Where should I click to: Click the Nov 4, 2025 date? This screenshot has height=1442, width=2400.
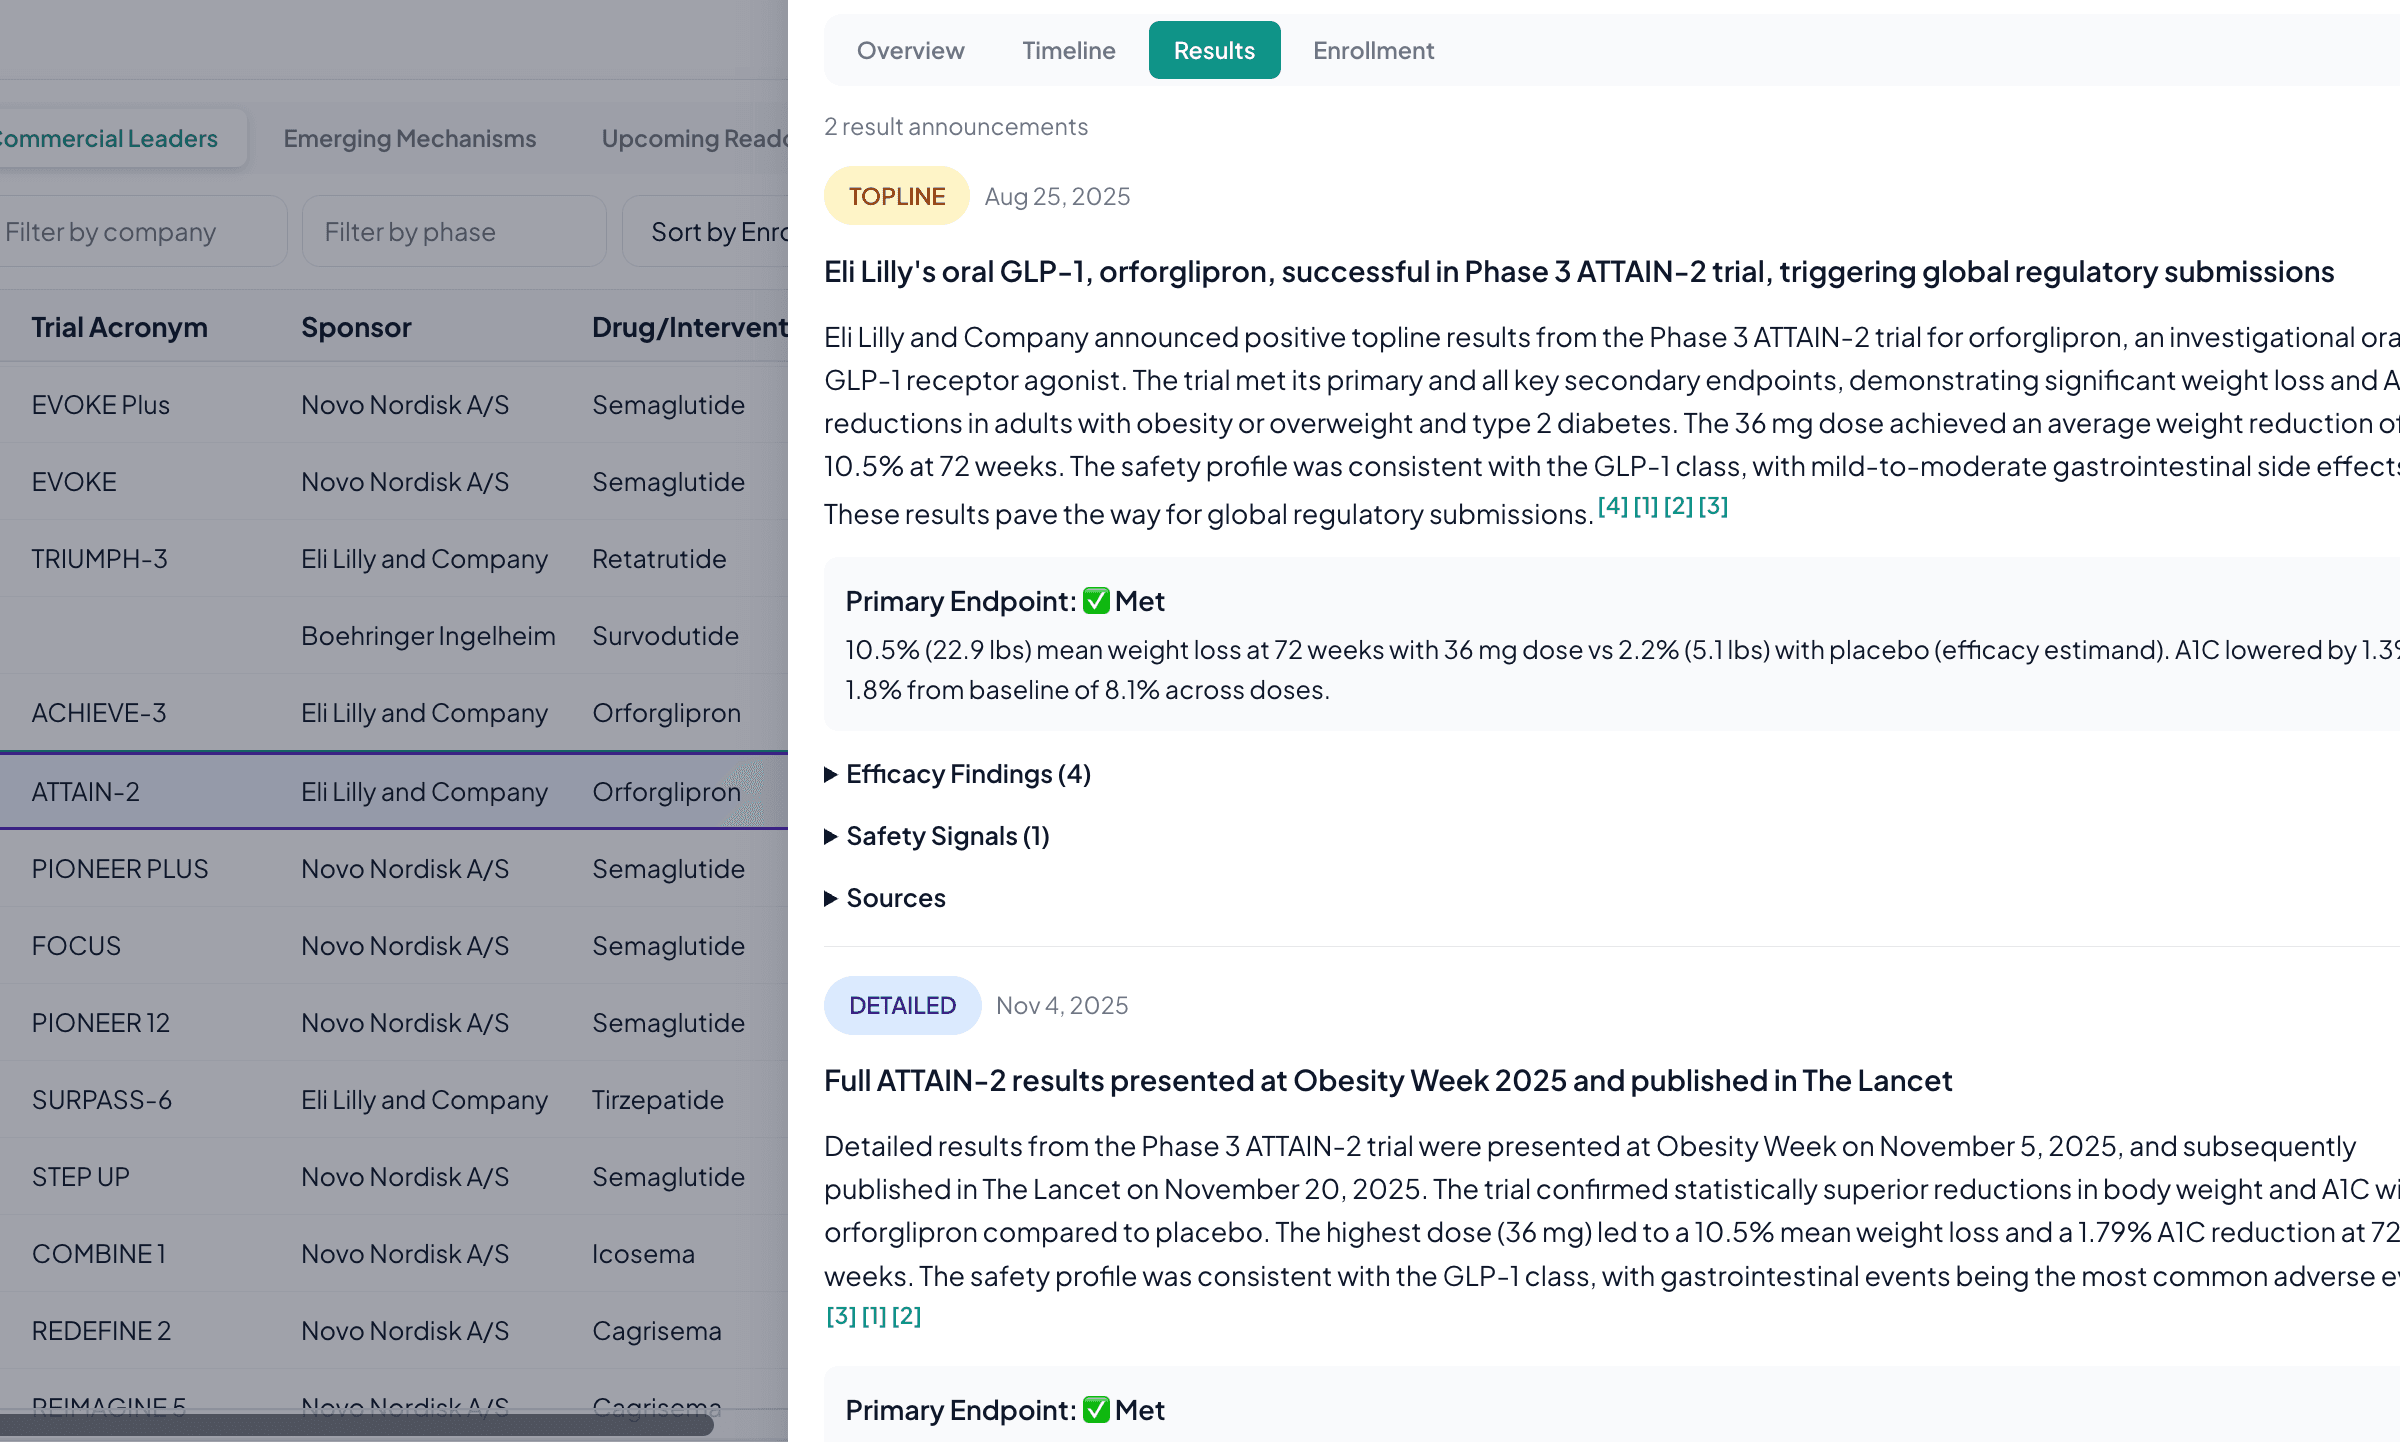pyautogui.click(x=1062, y=1005)
